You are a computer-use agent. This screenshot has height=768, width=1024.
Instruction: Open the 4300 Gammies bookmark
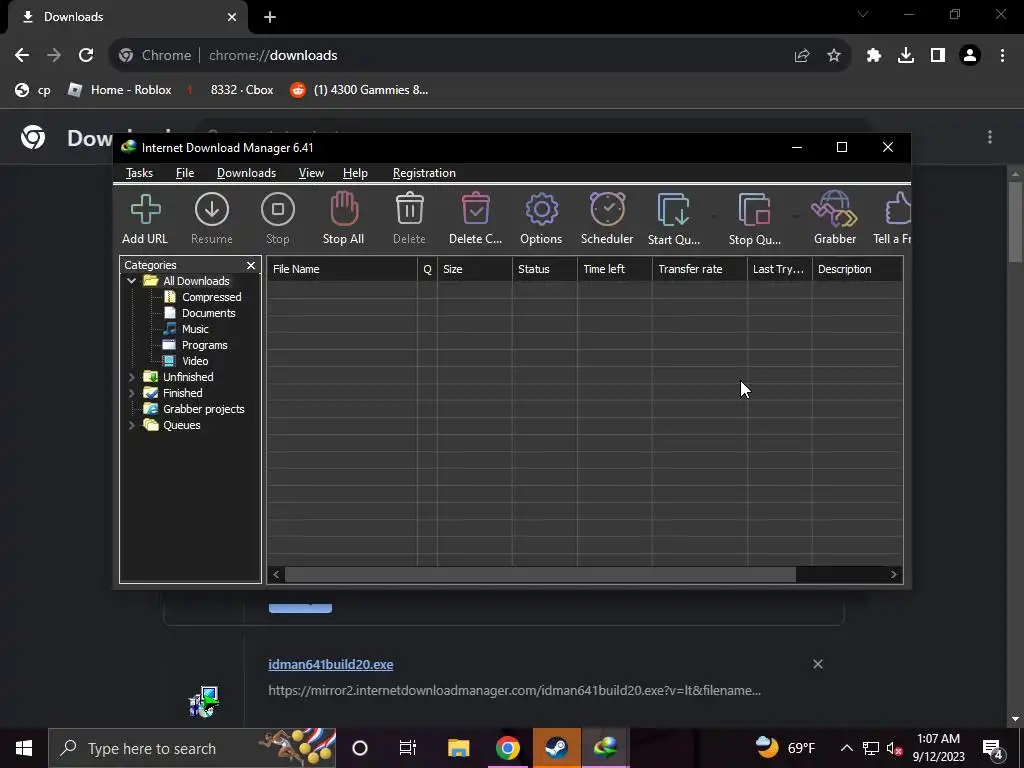click(x=359, y=90)
